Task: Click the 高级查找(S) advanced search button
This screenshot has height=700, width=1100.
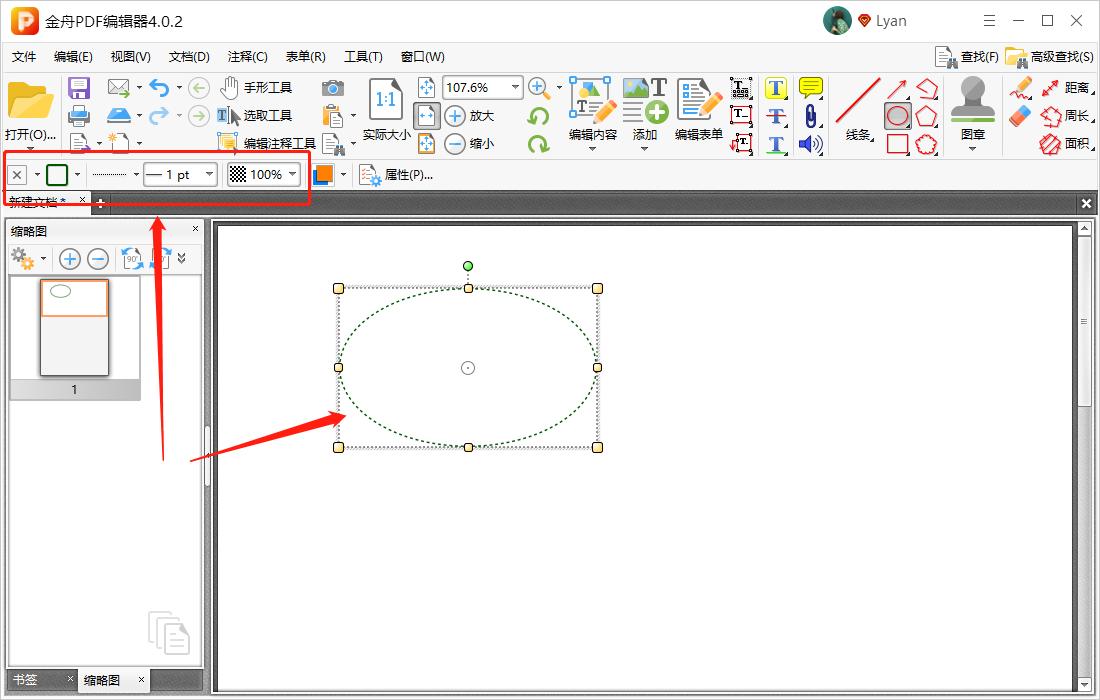Action: [x=1050, y=57]
